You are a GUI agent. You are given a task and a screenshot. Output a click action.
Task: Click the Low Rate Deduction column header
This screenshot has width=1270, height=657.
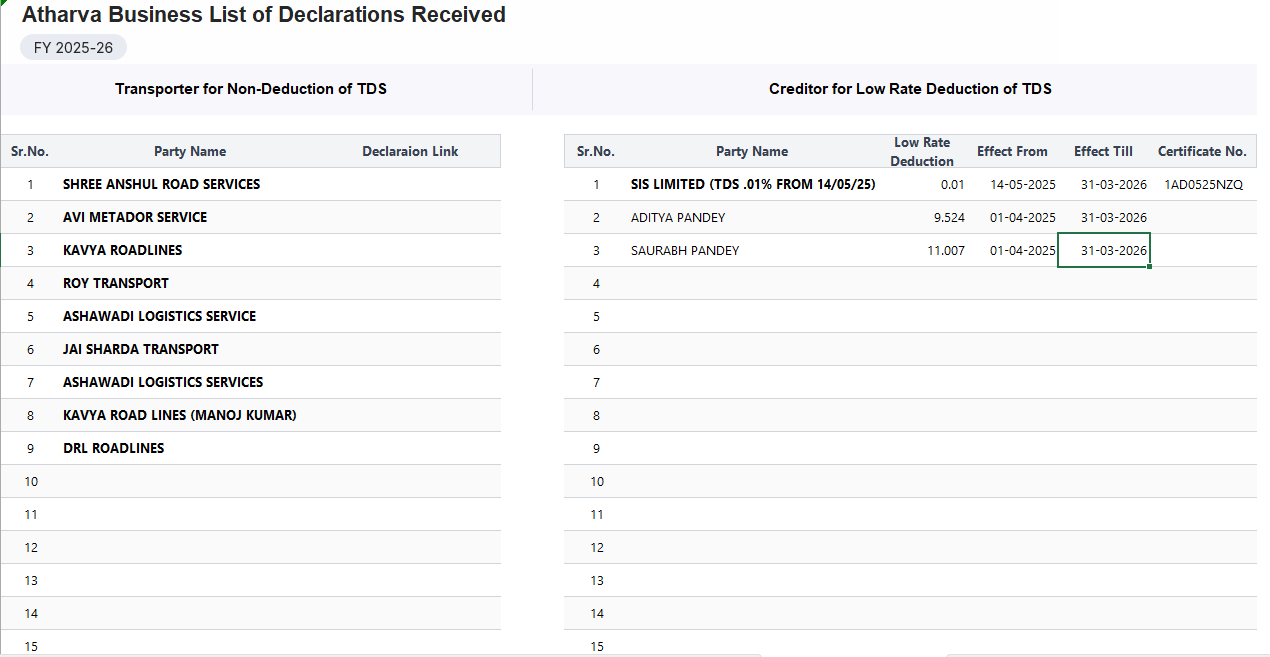[x=922, y=151]
